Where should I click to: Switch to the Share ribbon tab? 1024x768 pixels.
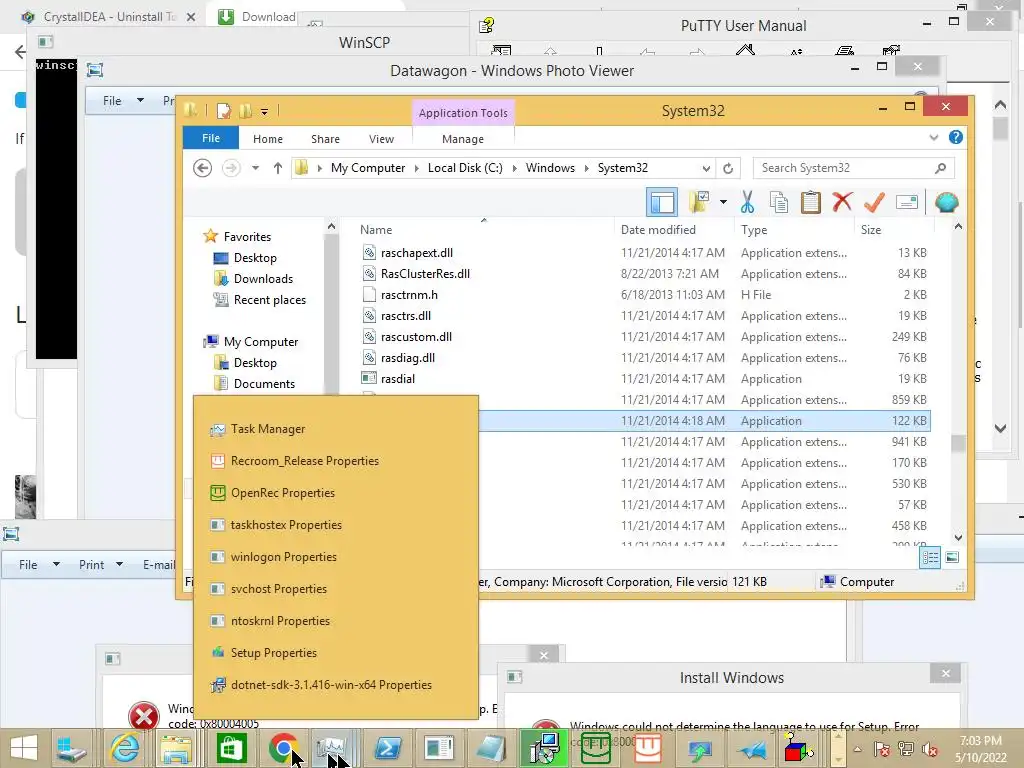(x=325, y=139)
